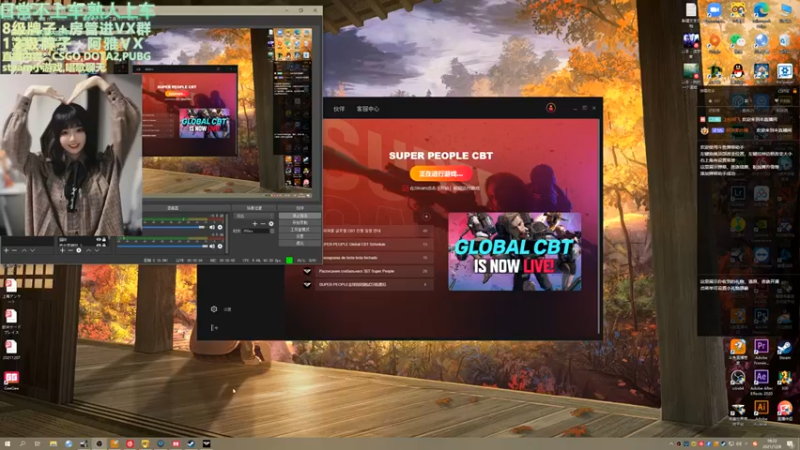Toggle lock on the first OBS source
Screen dimensions: 800x450
pos(104,239)
